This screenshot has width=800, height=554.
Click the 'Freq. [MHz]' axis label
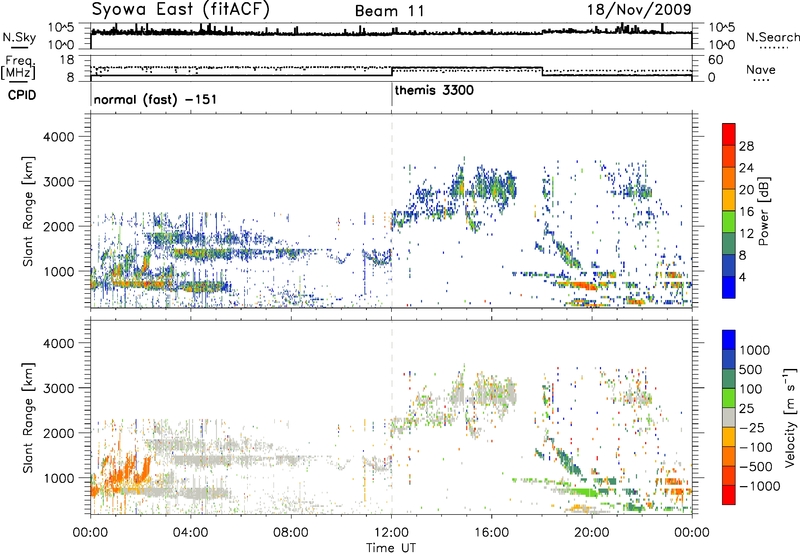[x=19, y=67]
